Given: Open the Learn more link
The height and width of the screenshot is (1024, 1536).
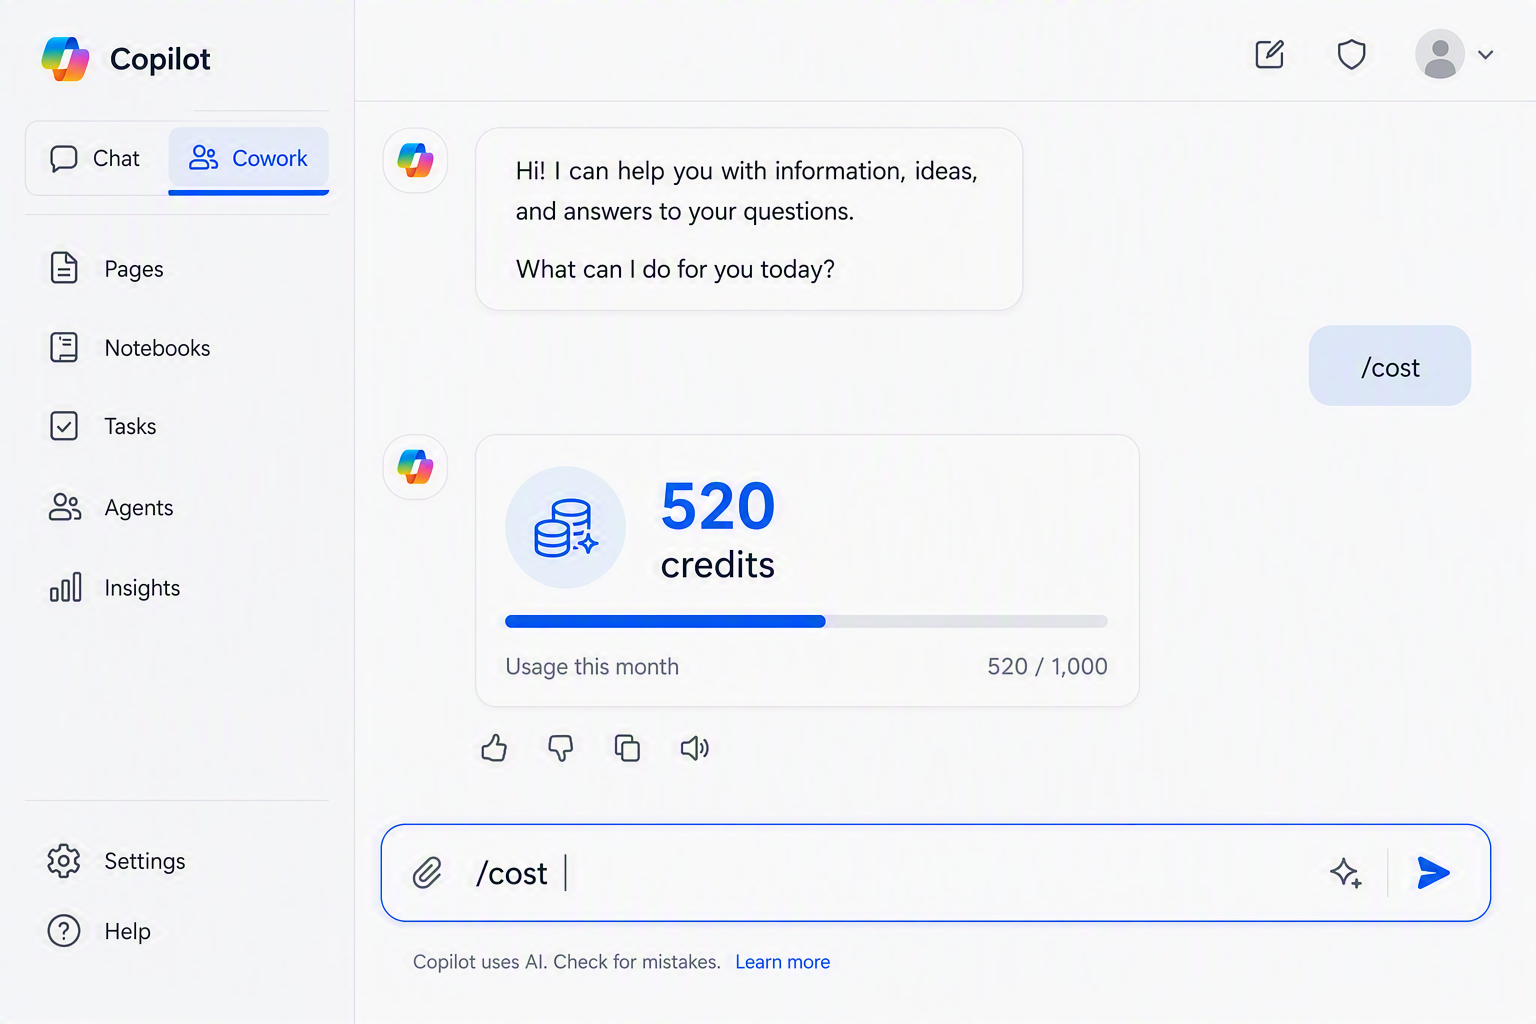Looking at the screenshot, I should click(783, 962).
